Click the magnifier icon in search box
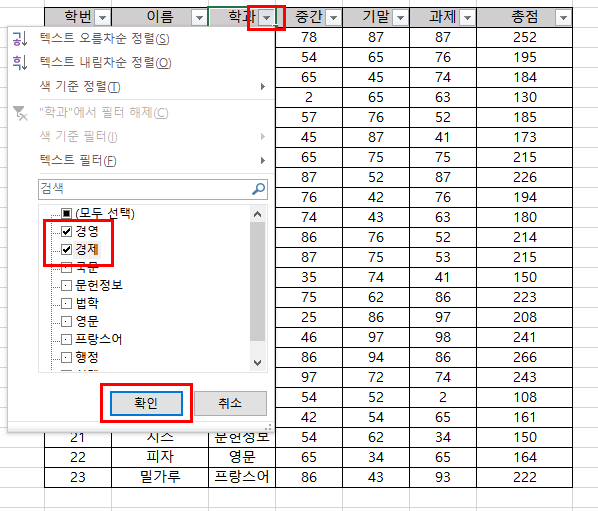This screenshot has height=511, width=598. tap(259, 189)
